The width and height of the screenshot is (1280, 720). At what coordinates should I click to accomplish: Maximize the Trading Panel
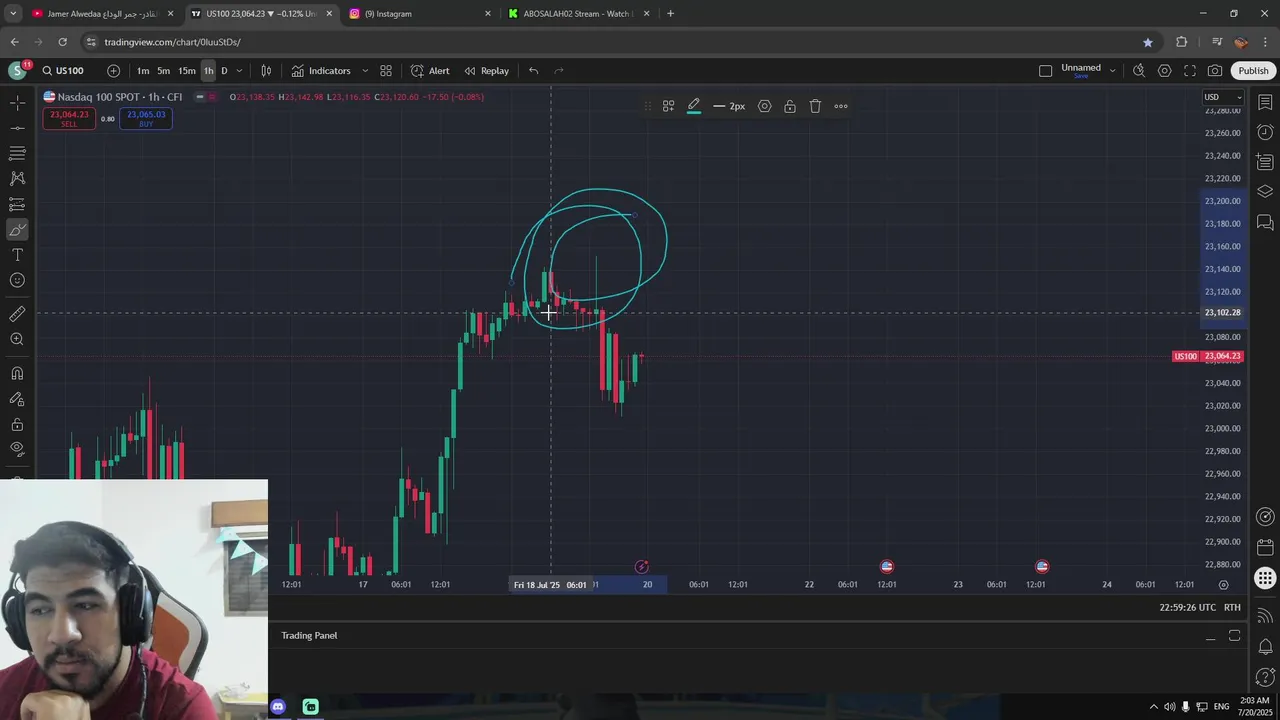(x=1234, y=636)
